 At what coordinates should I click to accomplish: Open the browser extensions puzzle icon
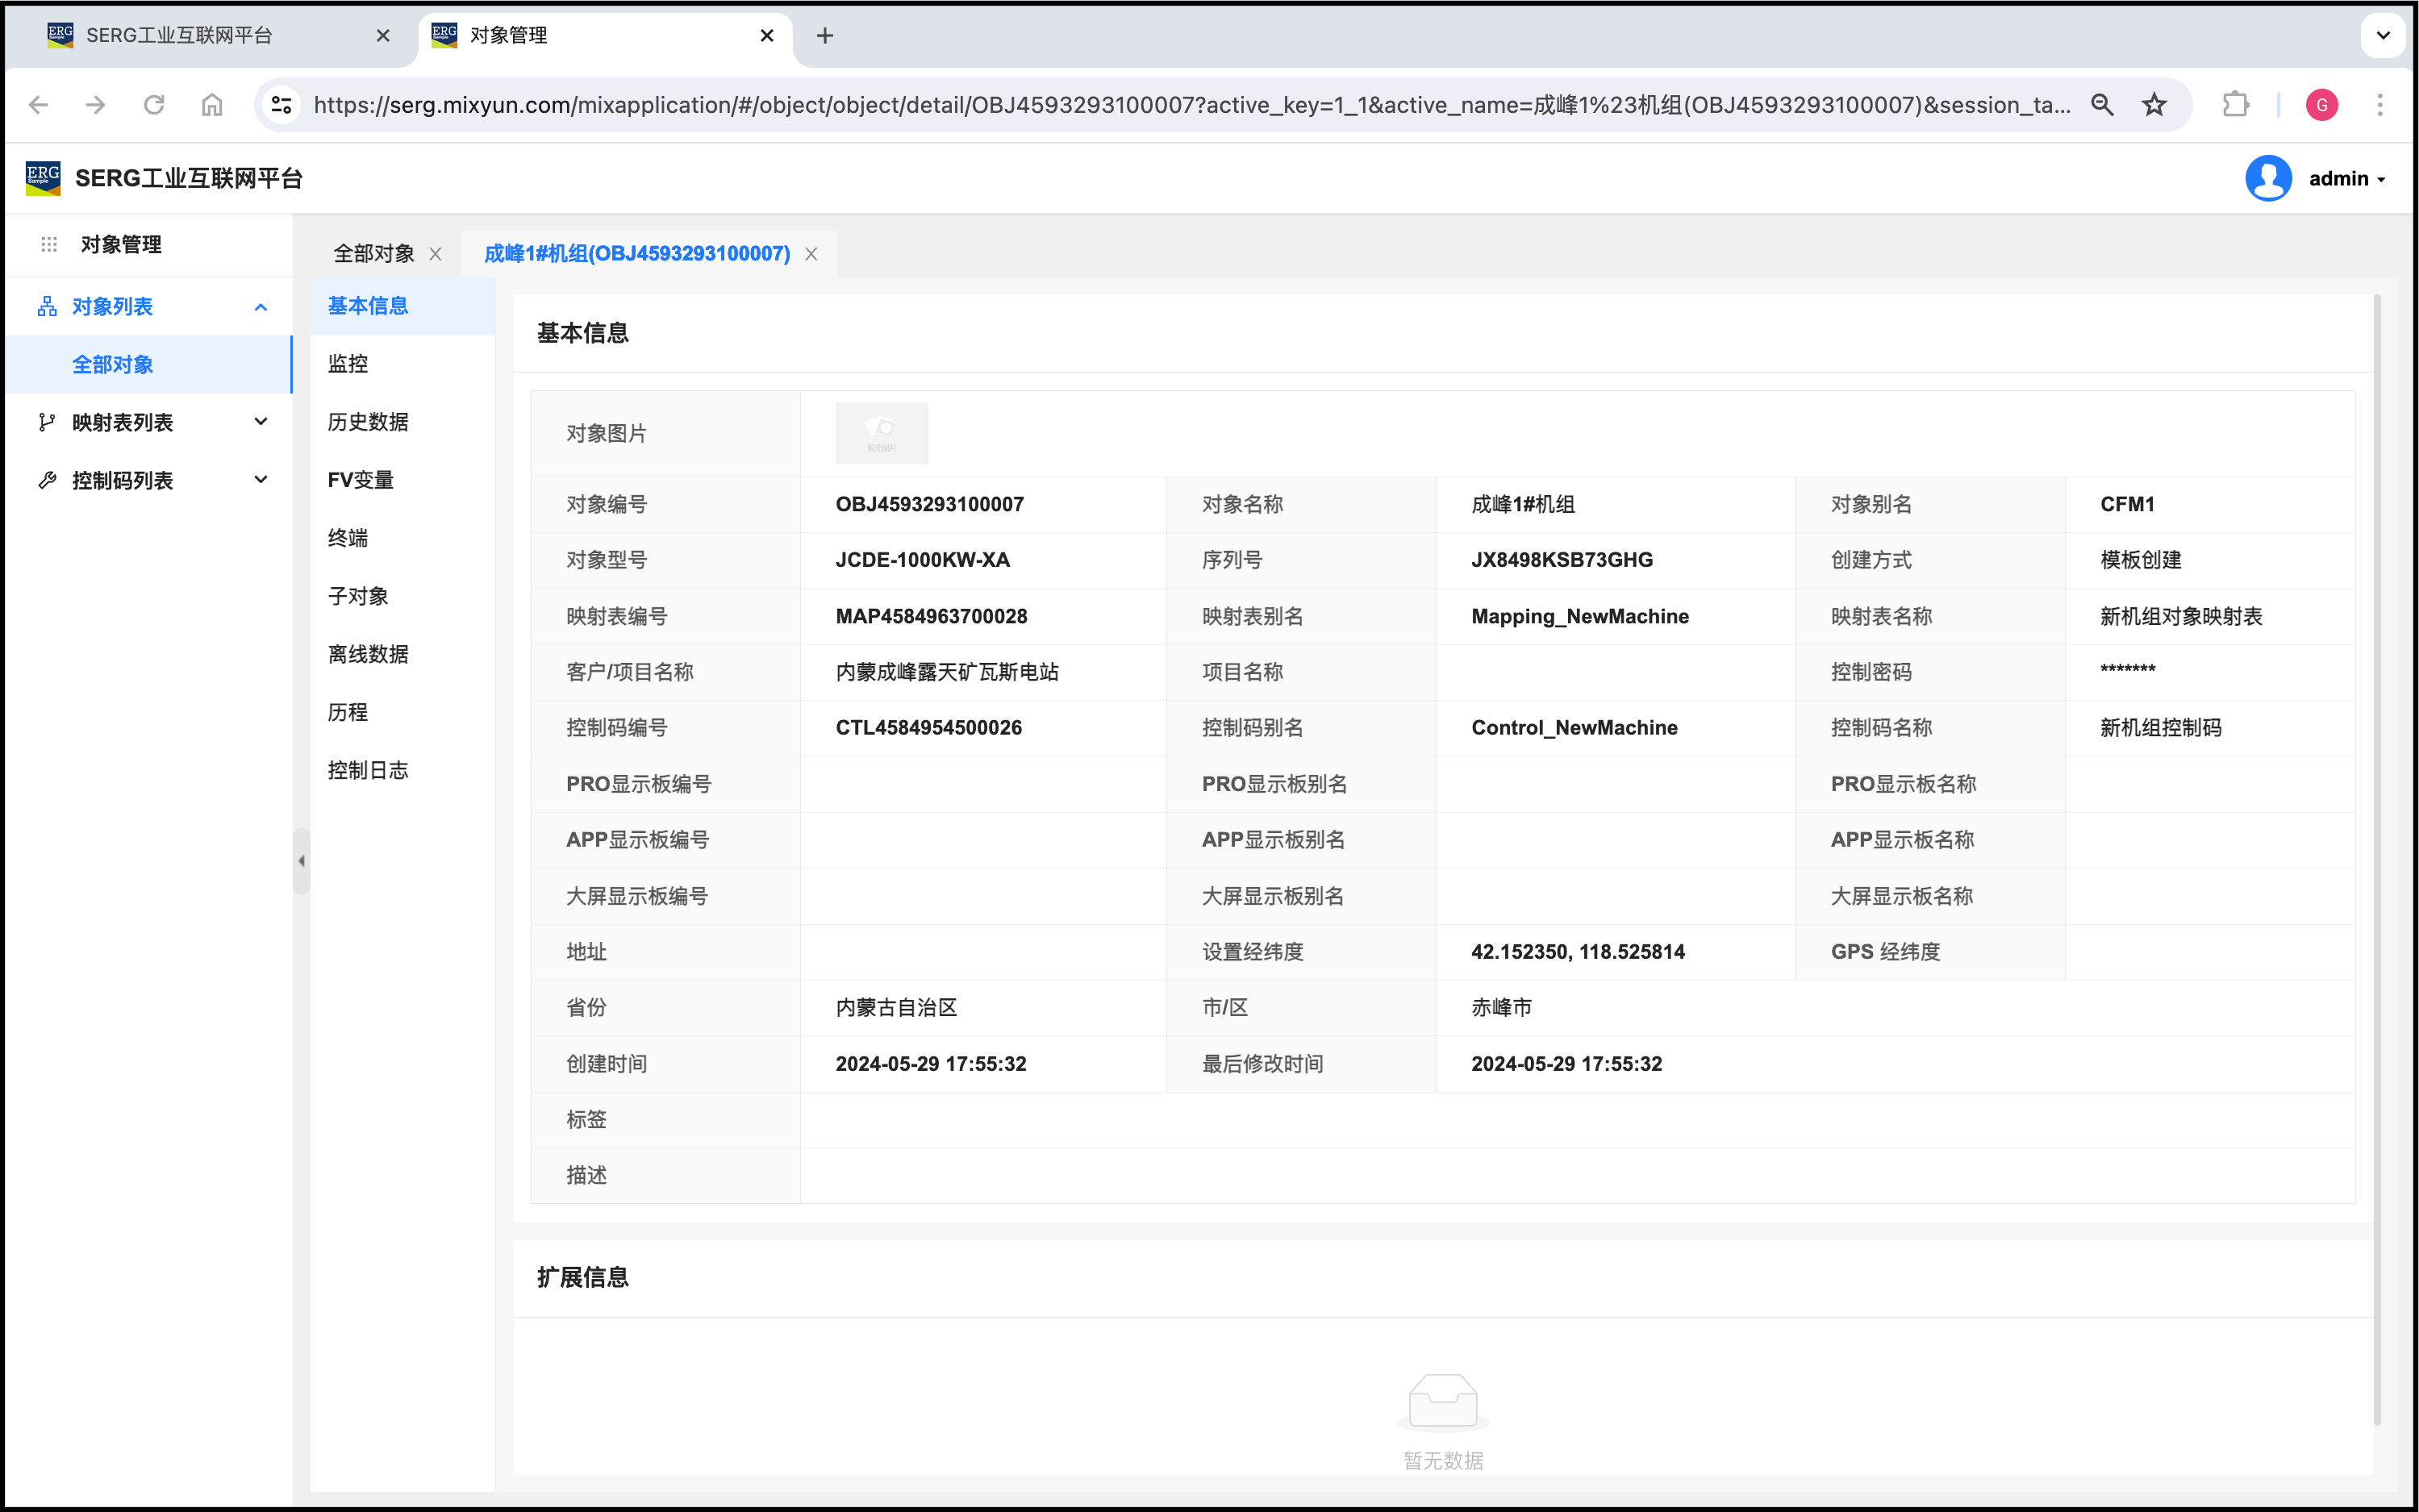2235,104
